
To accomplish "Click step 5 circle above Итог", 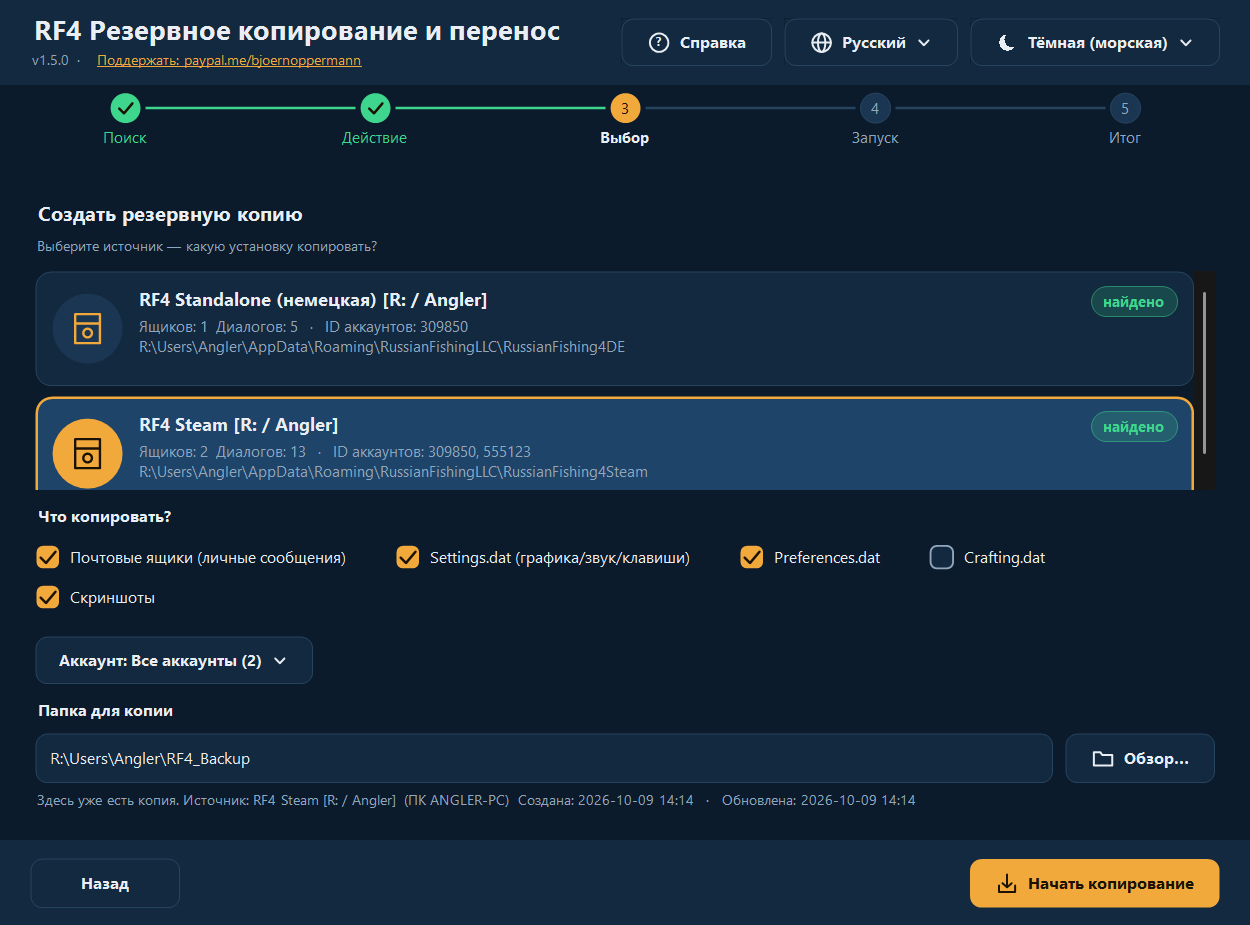I will [1125, 108].
